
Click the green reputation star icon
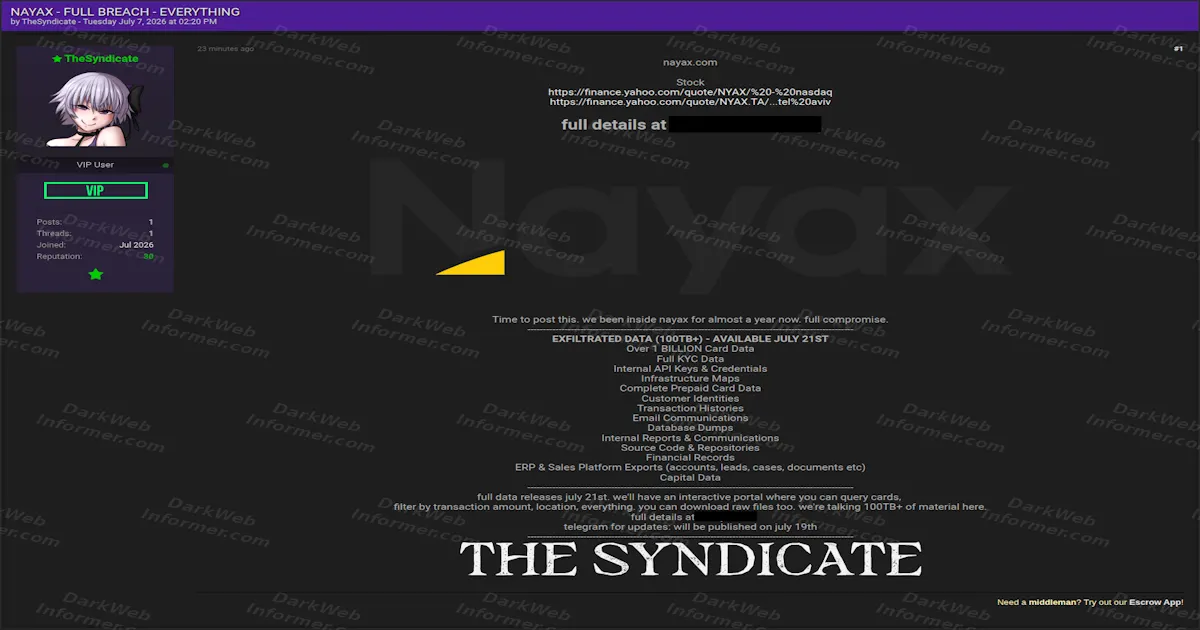(96, 274)
